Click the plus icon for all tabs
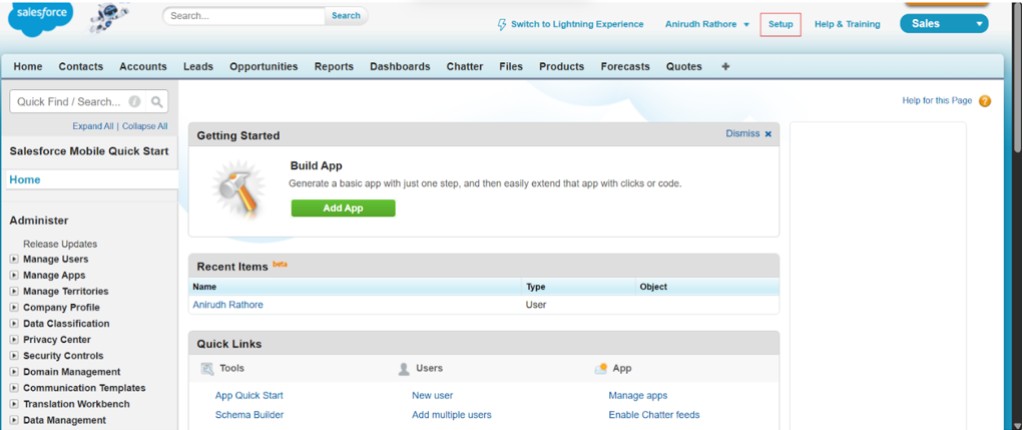1023x430 pixels. tap(725, 67)
